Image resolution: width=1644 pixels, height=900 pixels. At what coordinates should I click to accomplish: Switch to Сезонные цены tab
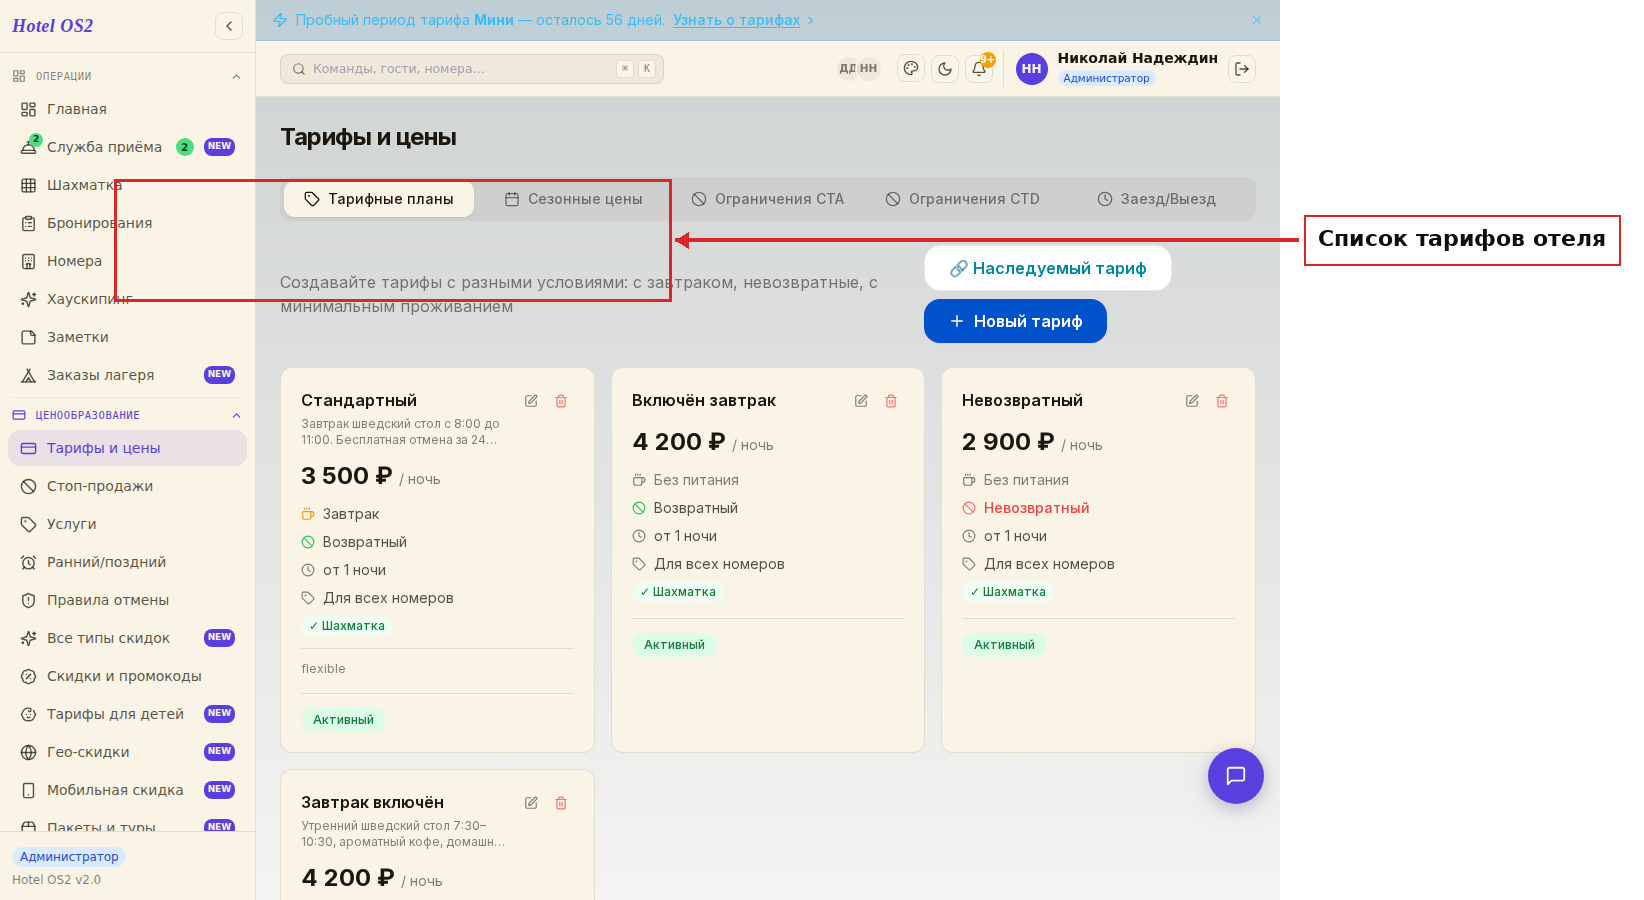pyautogui.click(x=573, y=199)
